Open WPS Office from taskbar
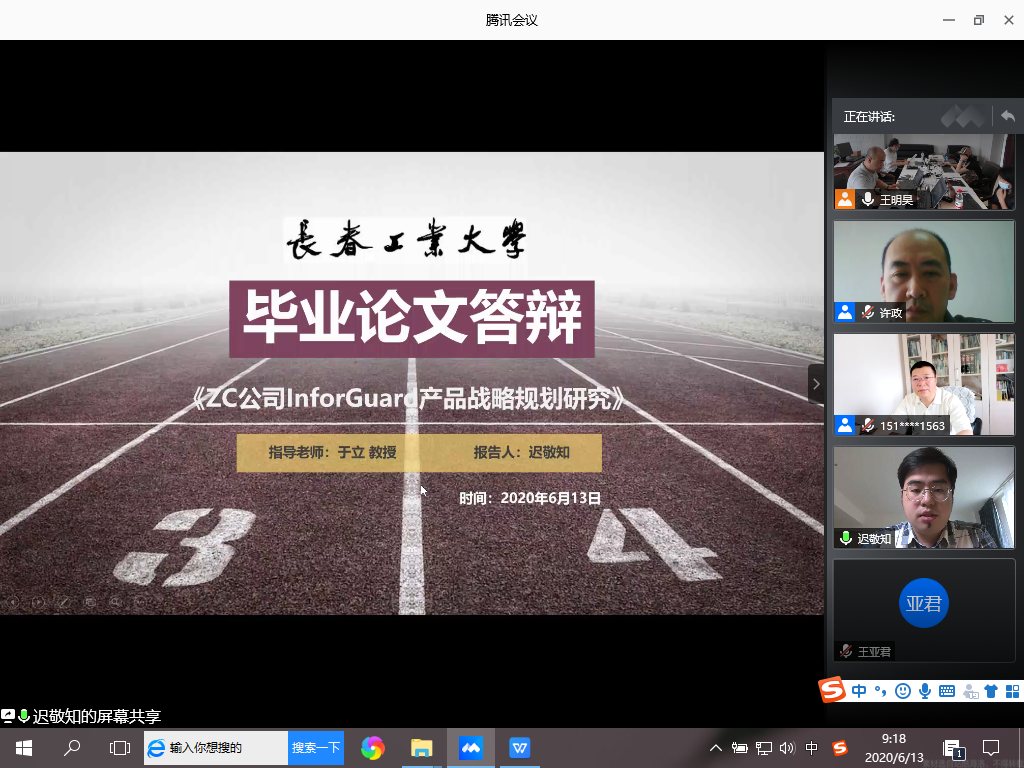Viewport: 1024px width, 768px height. point(520,748)
